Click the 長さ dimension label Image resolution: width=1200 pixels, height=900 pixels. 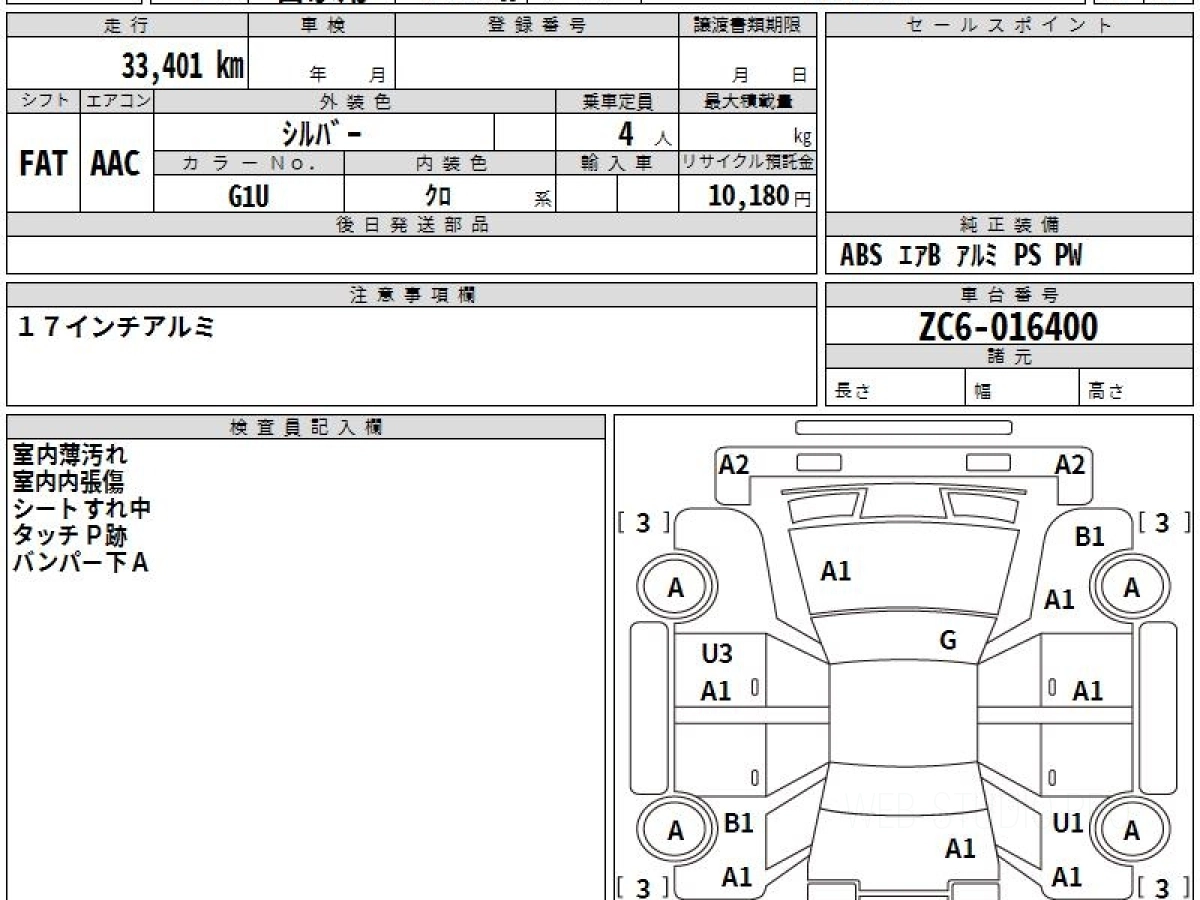click(x=851, y=392)
